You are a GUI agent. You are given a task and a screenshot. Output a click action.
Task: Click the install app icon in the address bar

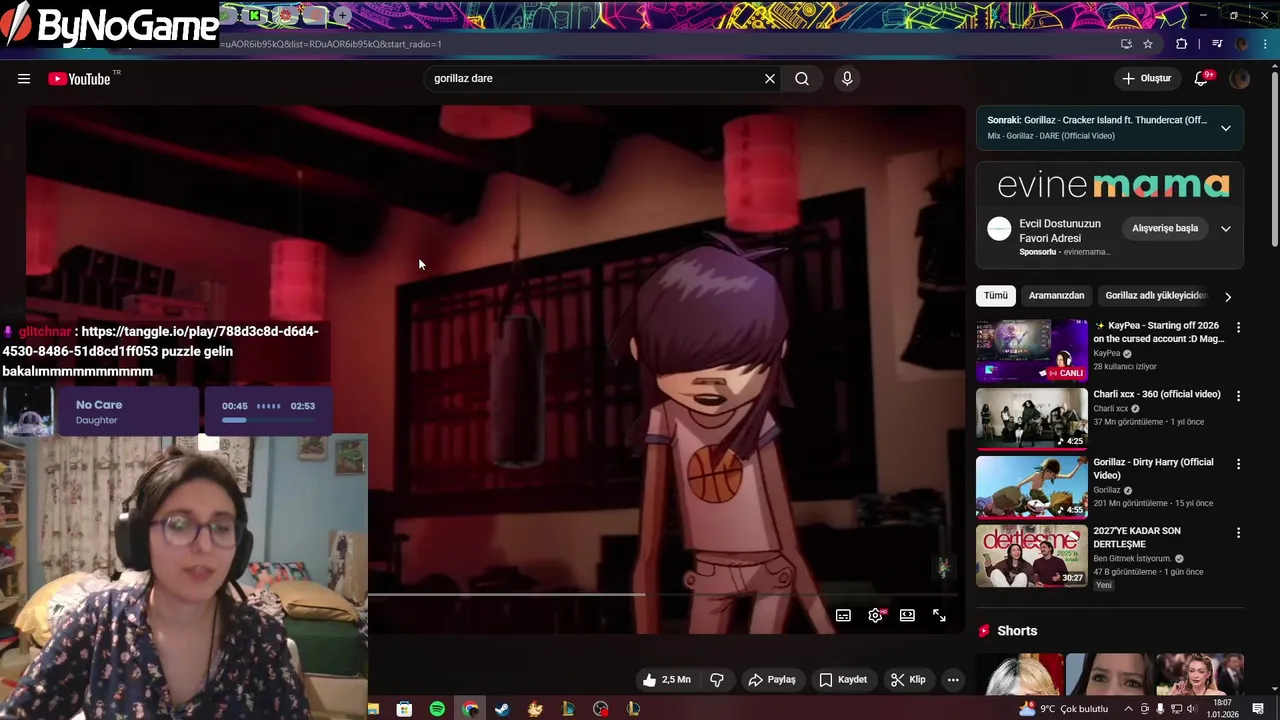[x=1126, y=44]
